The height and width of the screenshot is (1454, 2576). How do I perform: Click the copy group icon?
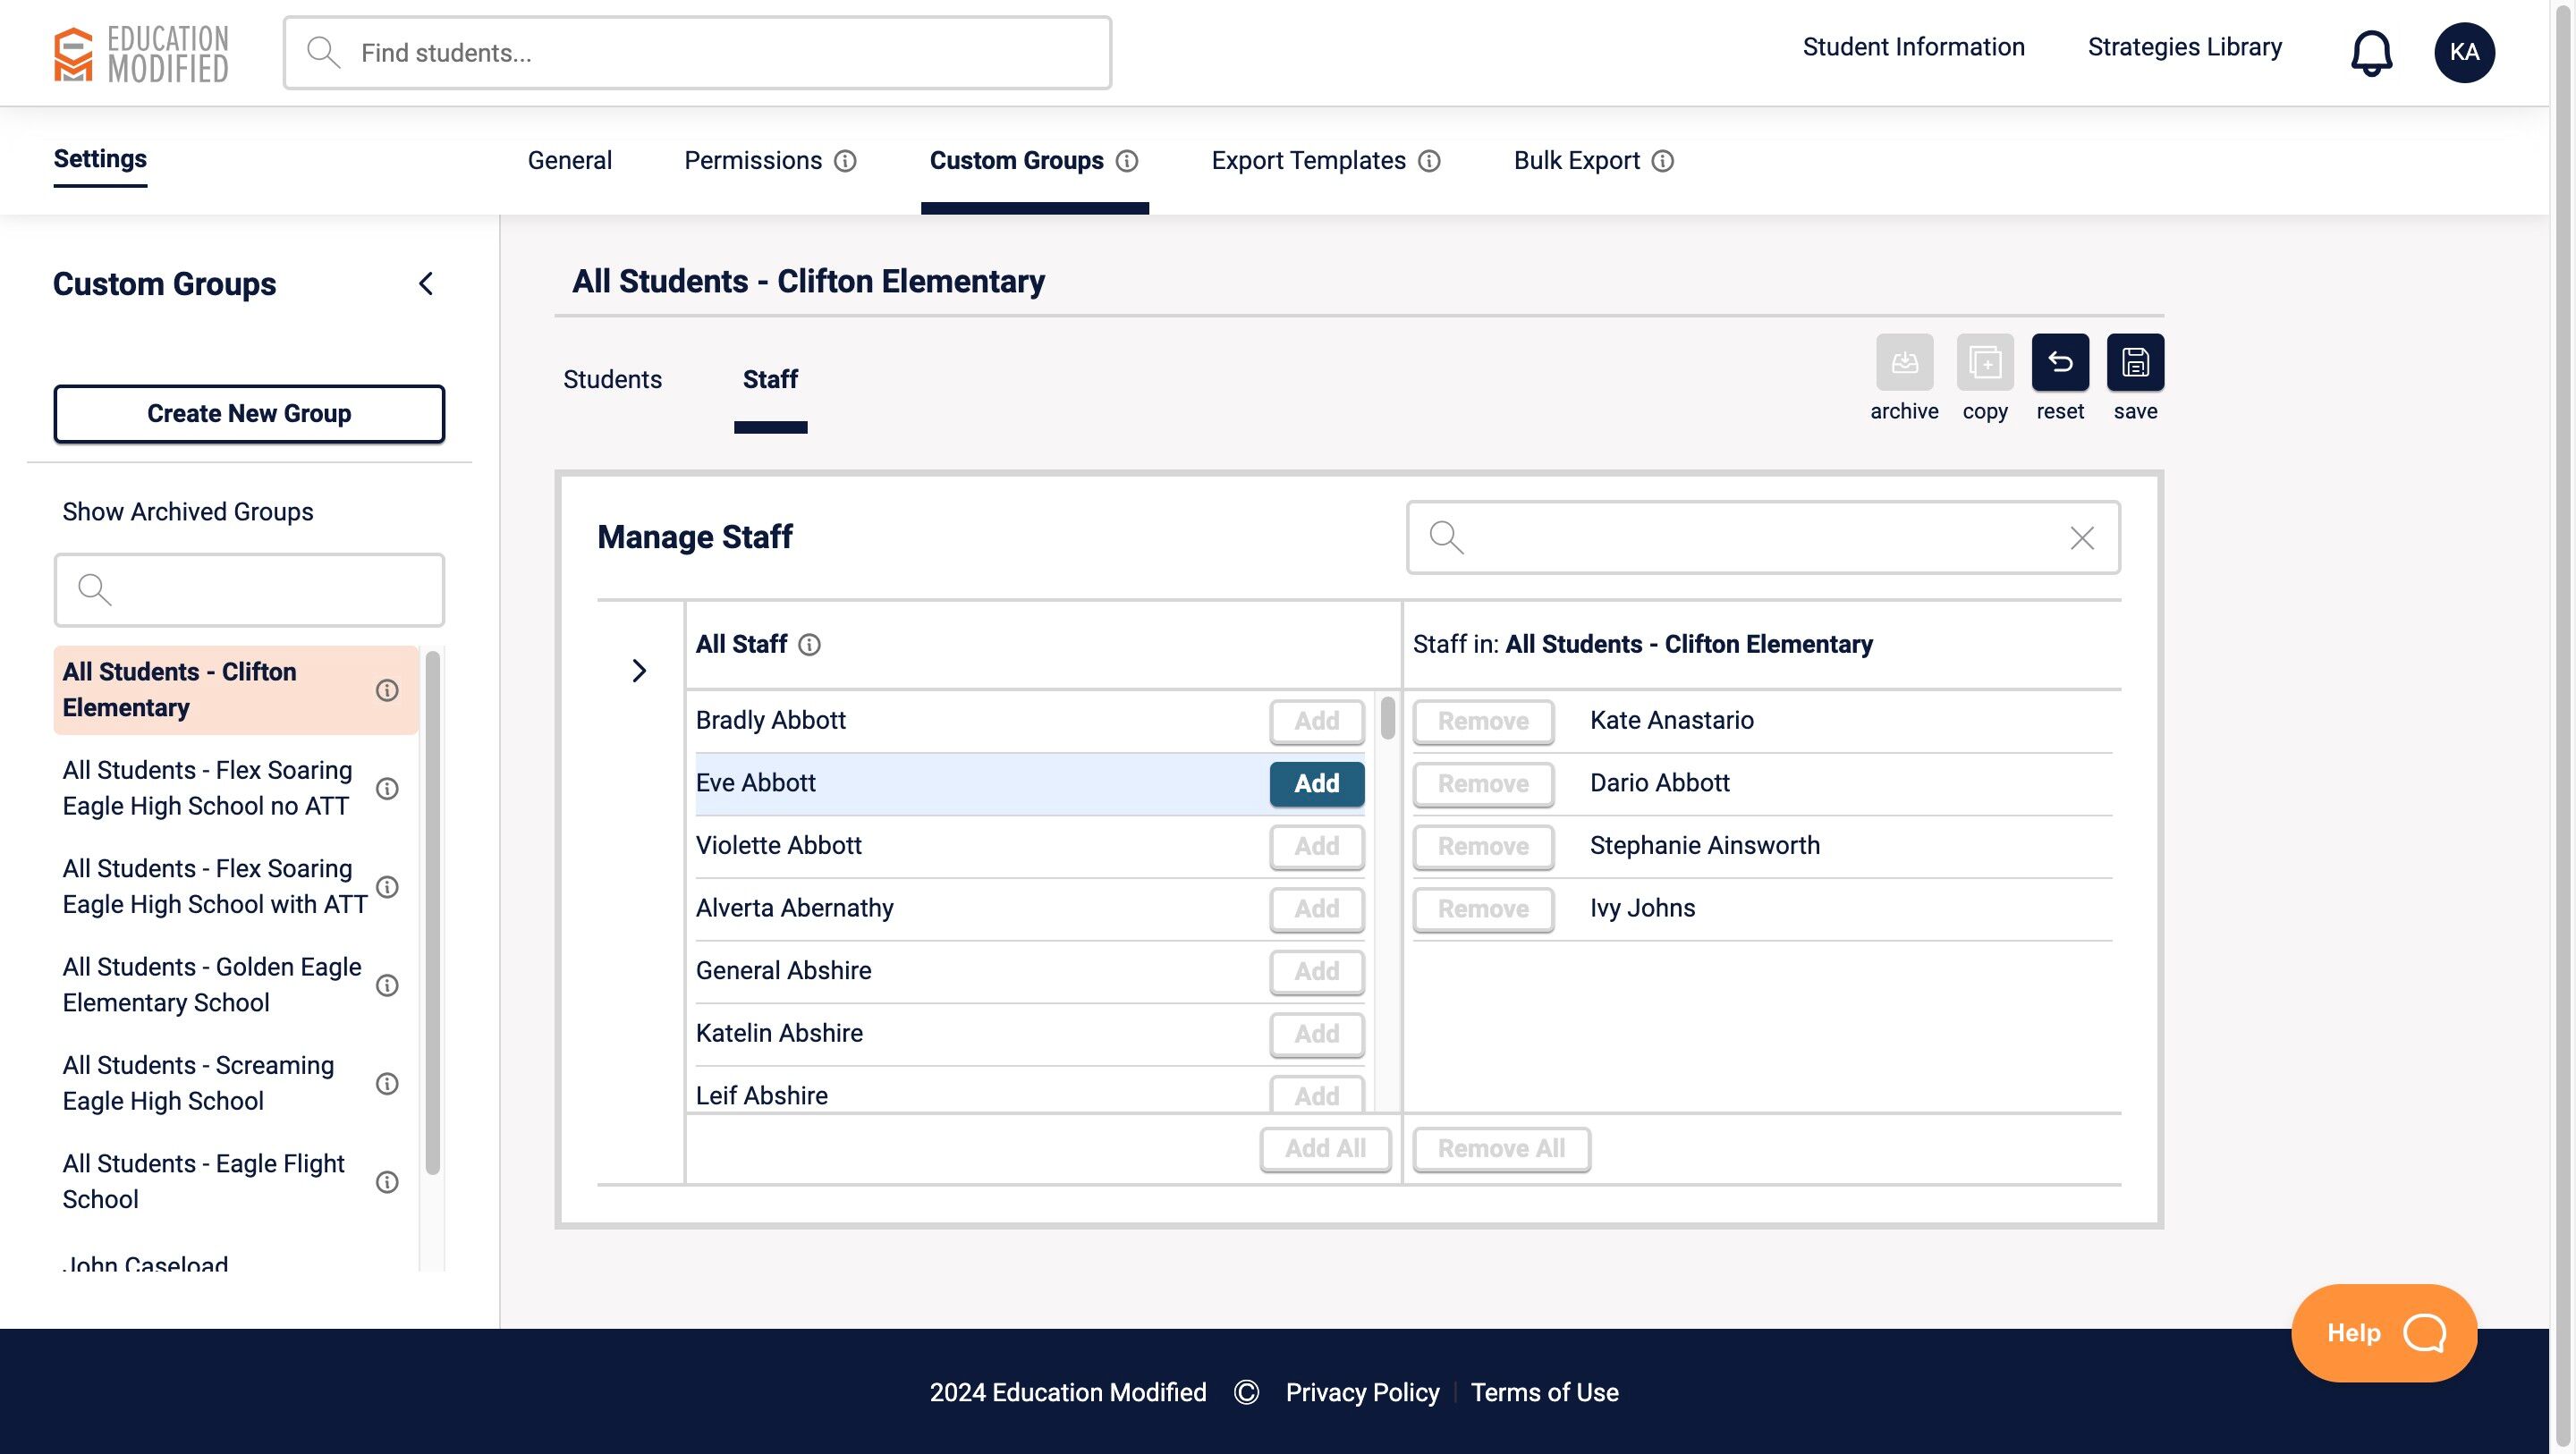1984,362
